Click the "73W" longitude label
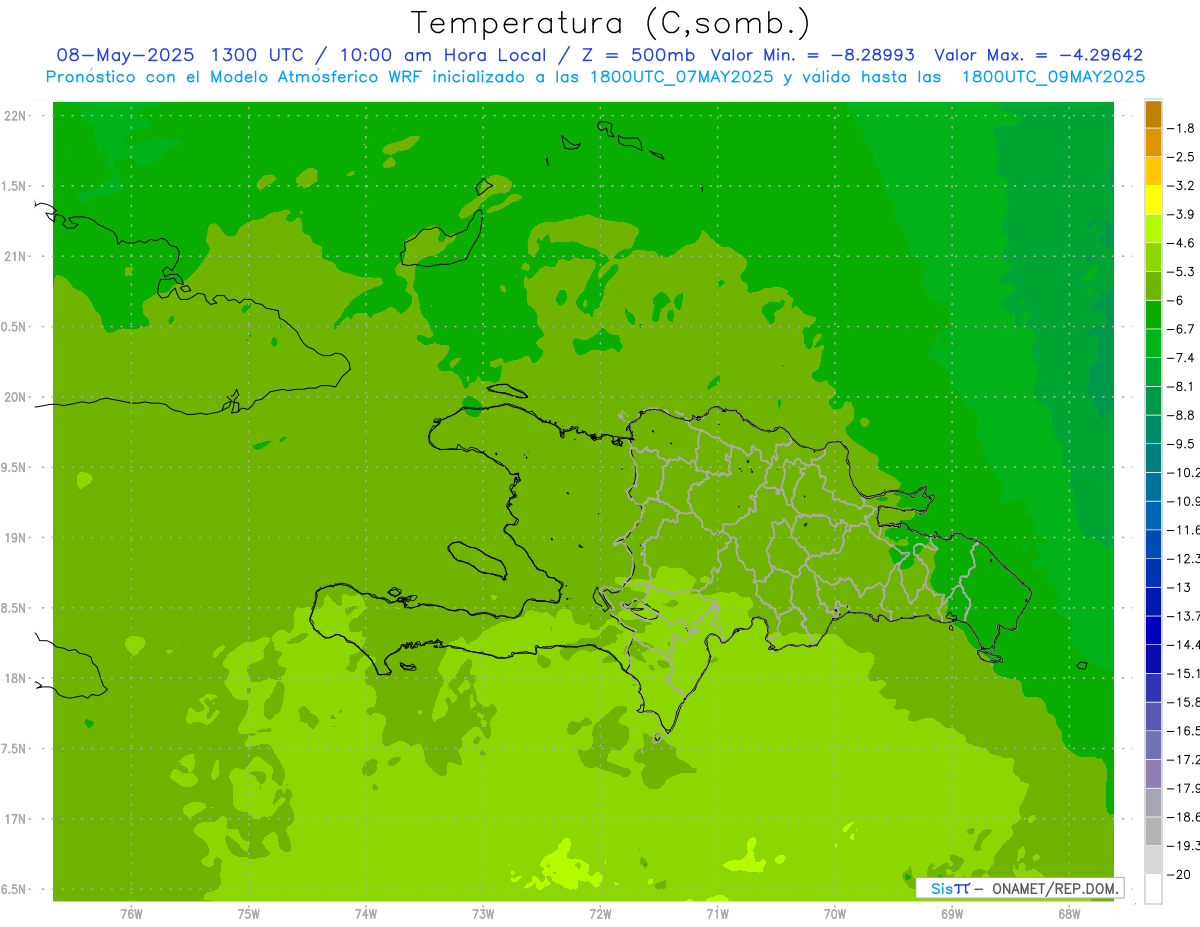Image resolution: width=1200 pixels, height=927 pixels. (x=483, y=914)
